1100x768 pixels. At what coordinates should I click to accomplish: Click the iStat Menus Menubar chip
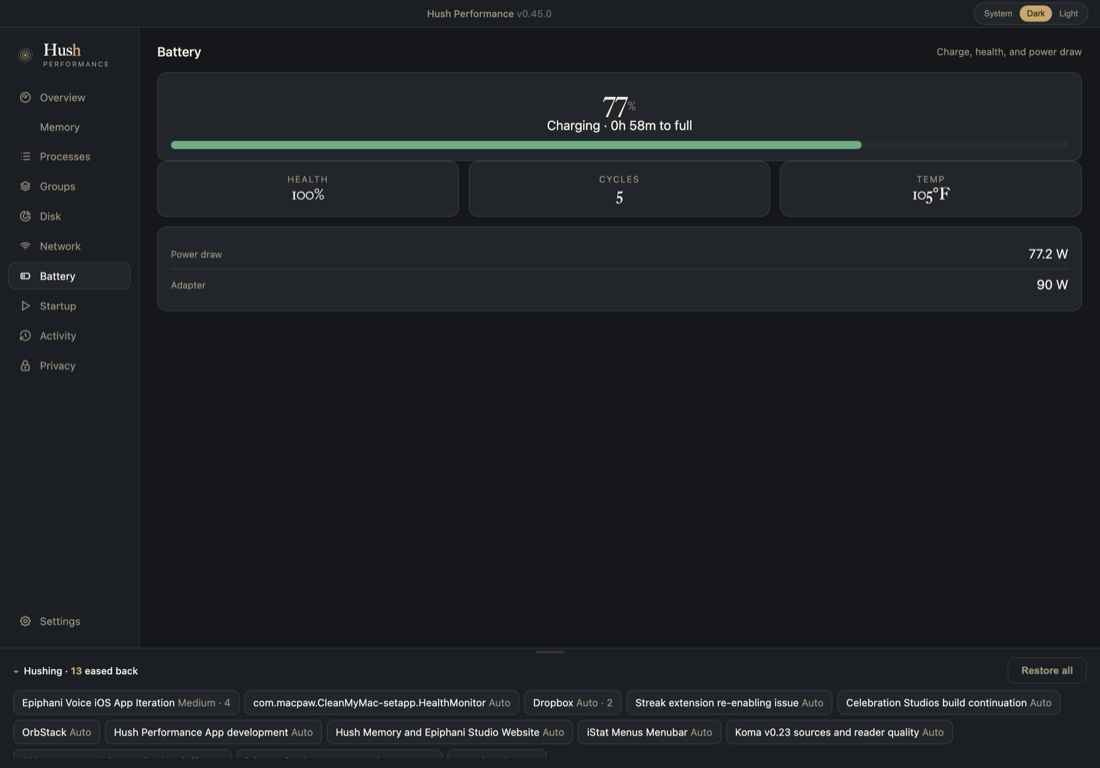pyautogui.click(x=649, y=732)
